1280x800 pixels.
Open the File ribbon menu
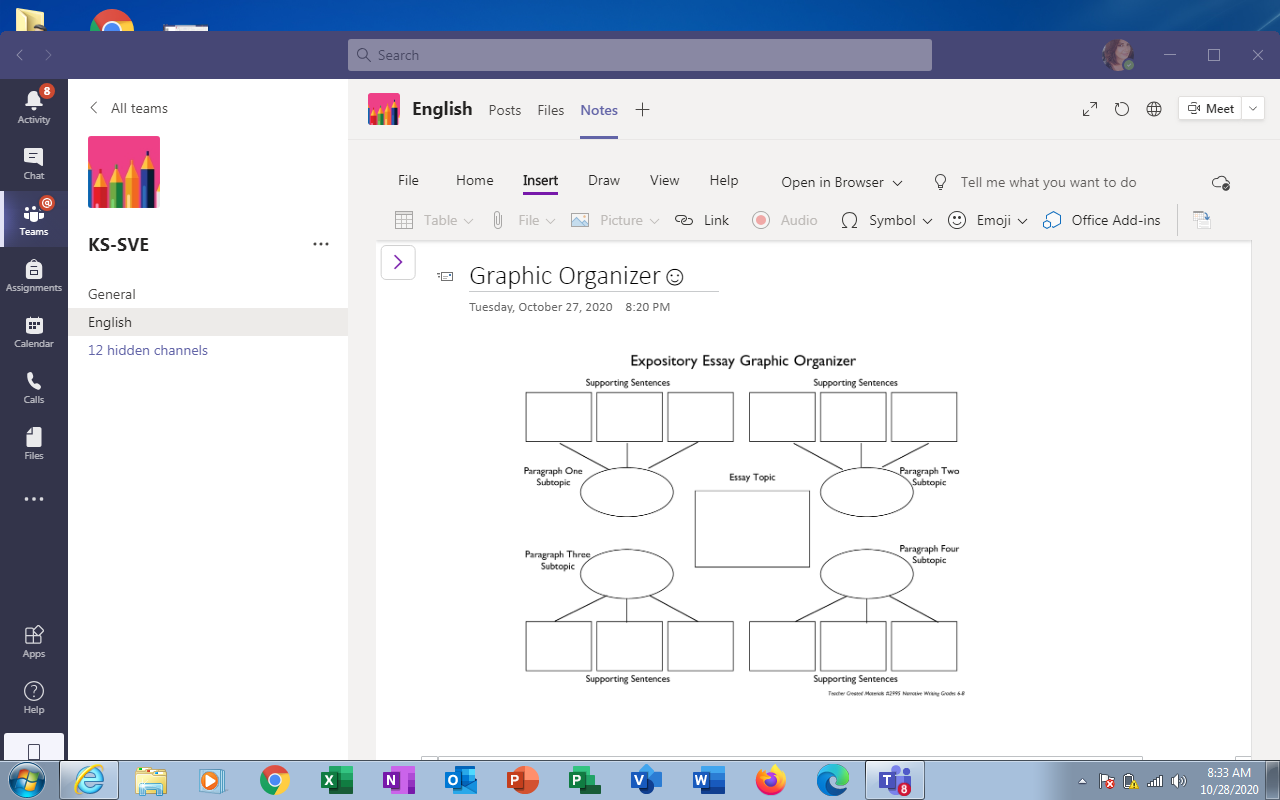click(408, 181)
